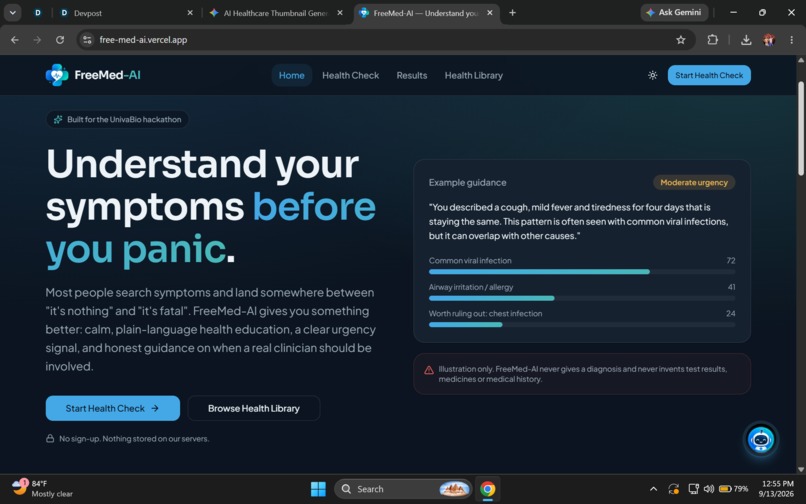Image resolution: width=806 pixels, height=504 pixels.
Task: Open the Extensions puzzle icon
Action: coord(712,40)
